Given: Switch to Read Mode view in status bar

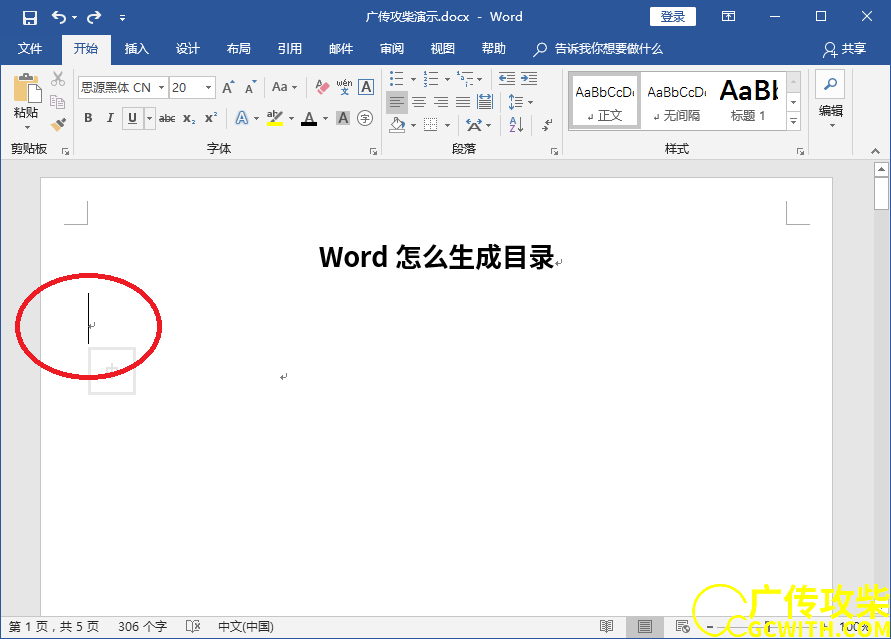Looking at the screenshot, I should (607, 626).
